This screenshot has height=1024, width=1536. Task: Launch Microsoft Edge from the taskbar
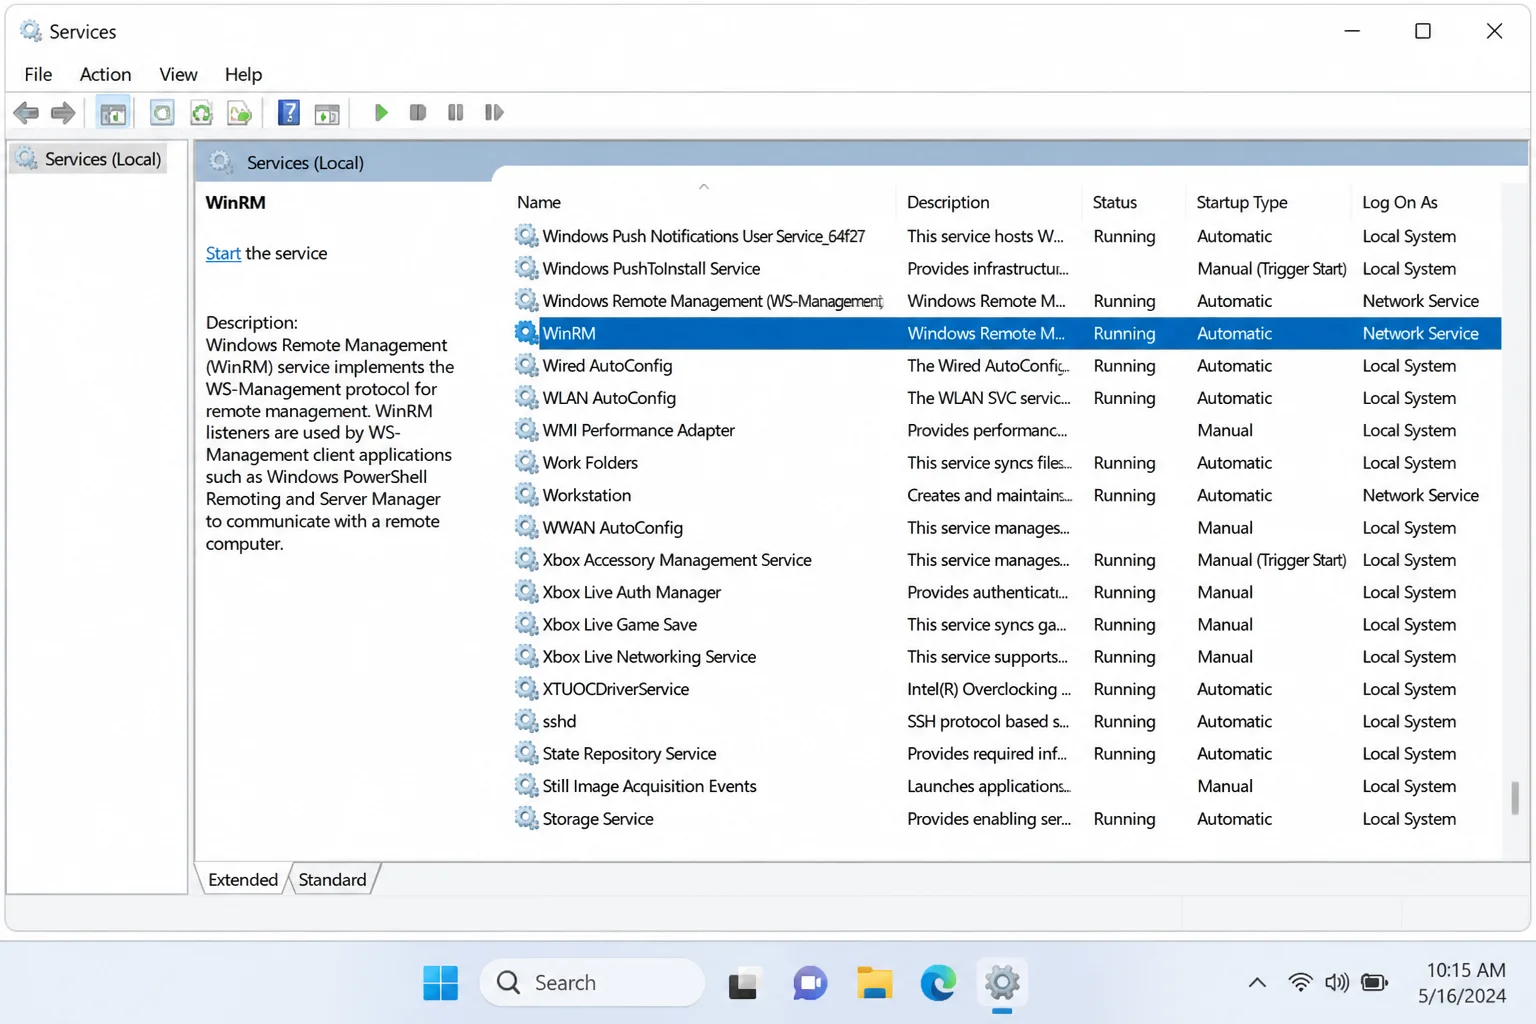[938, 983]
